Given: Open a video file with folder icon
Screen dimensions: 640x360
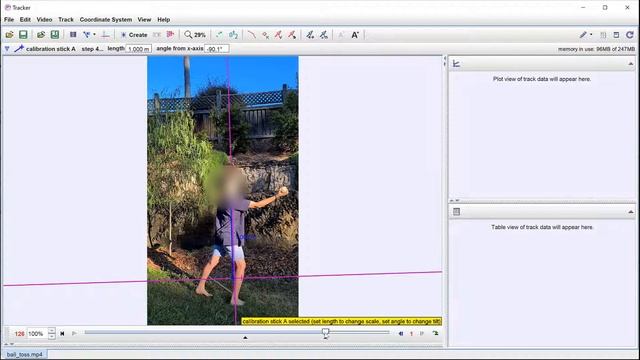Looking at the screenshot, I should click(x=9, y=35).
